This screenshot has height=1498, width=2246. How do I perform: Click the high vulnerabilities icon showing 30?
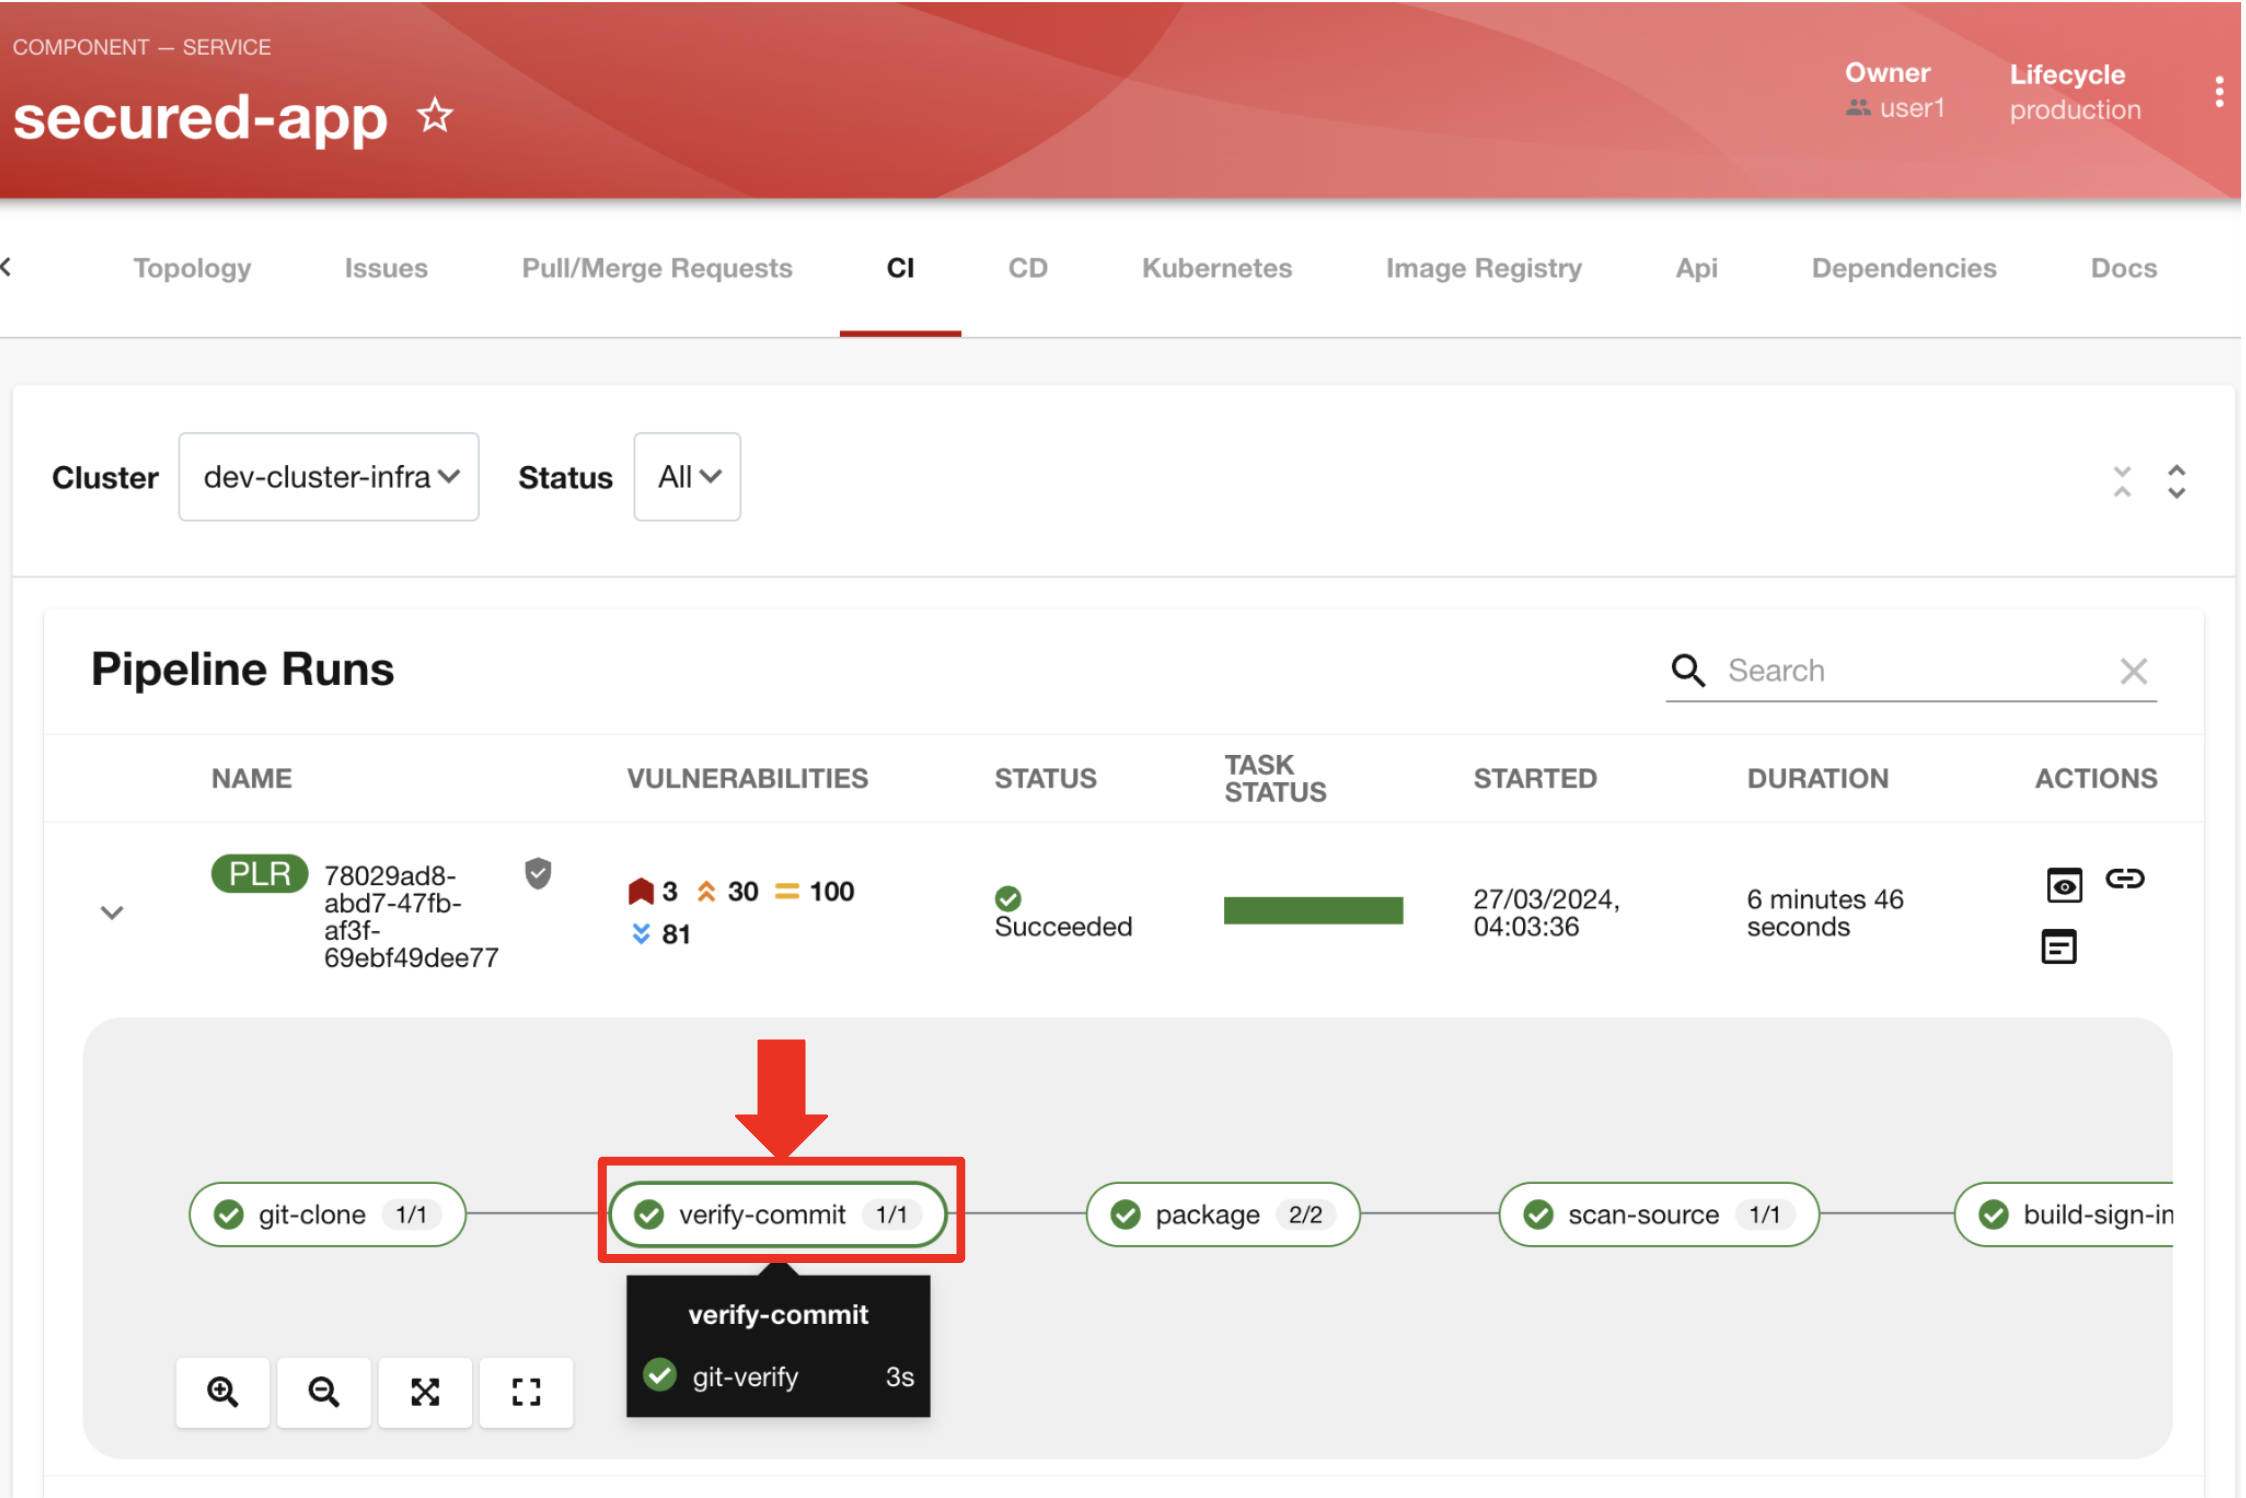(706, 891)
